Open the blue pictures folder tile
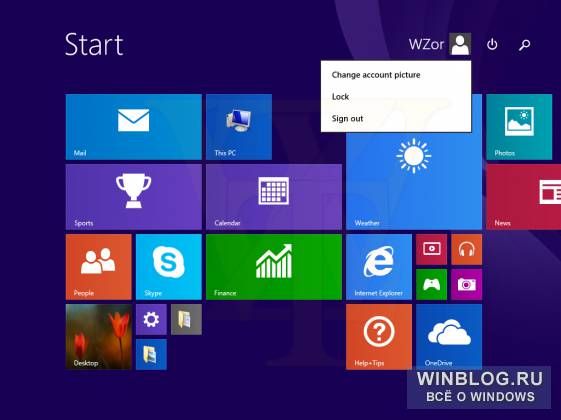The width and height of the screenshot is (561, 420). coord(151,355)
